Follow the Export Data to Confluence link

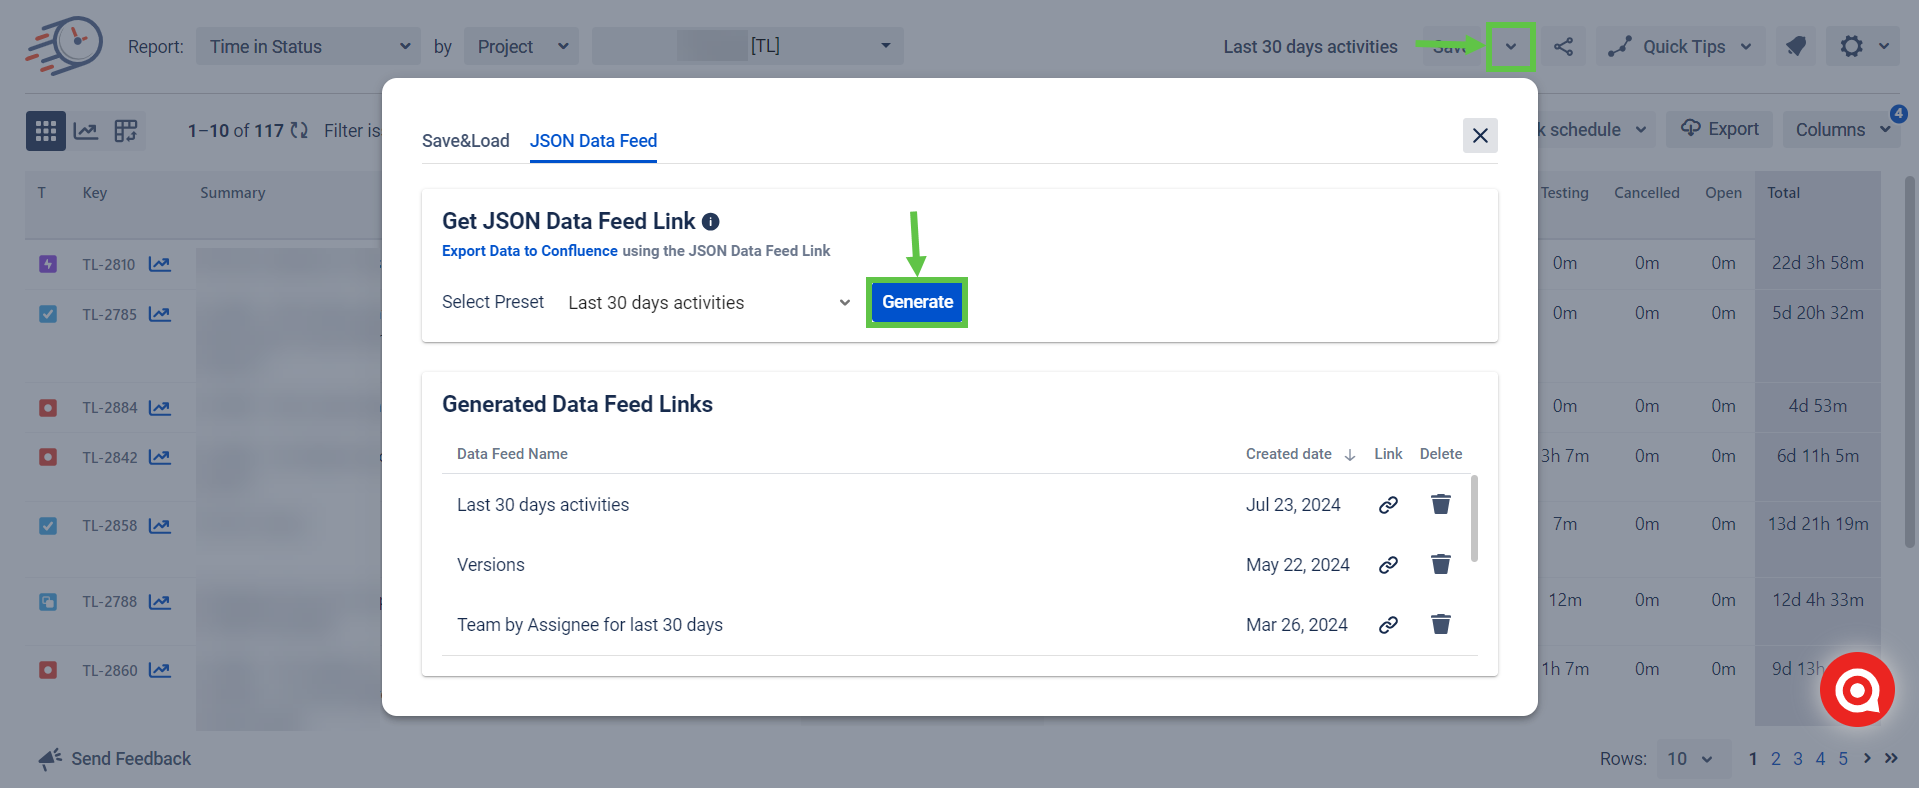point(530,251)
